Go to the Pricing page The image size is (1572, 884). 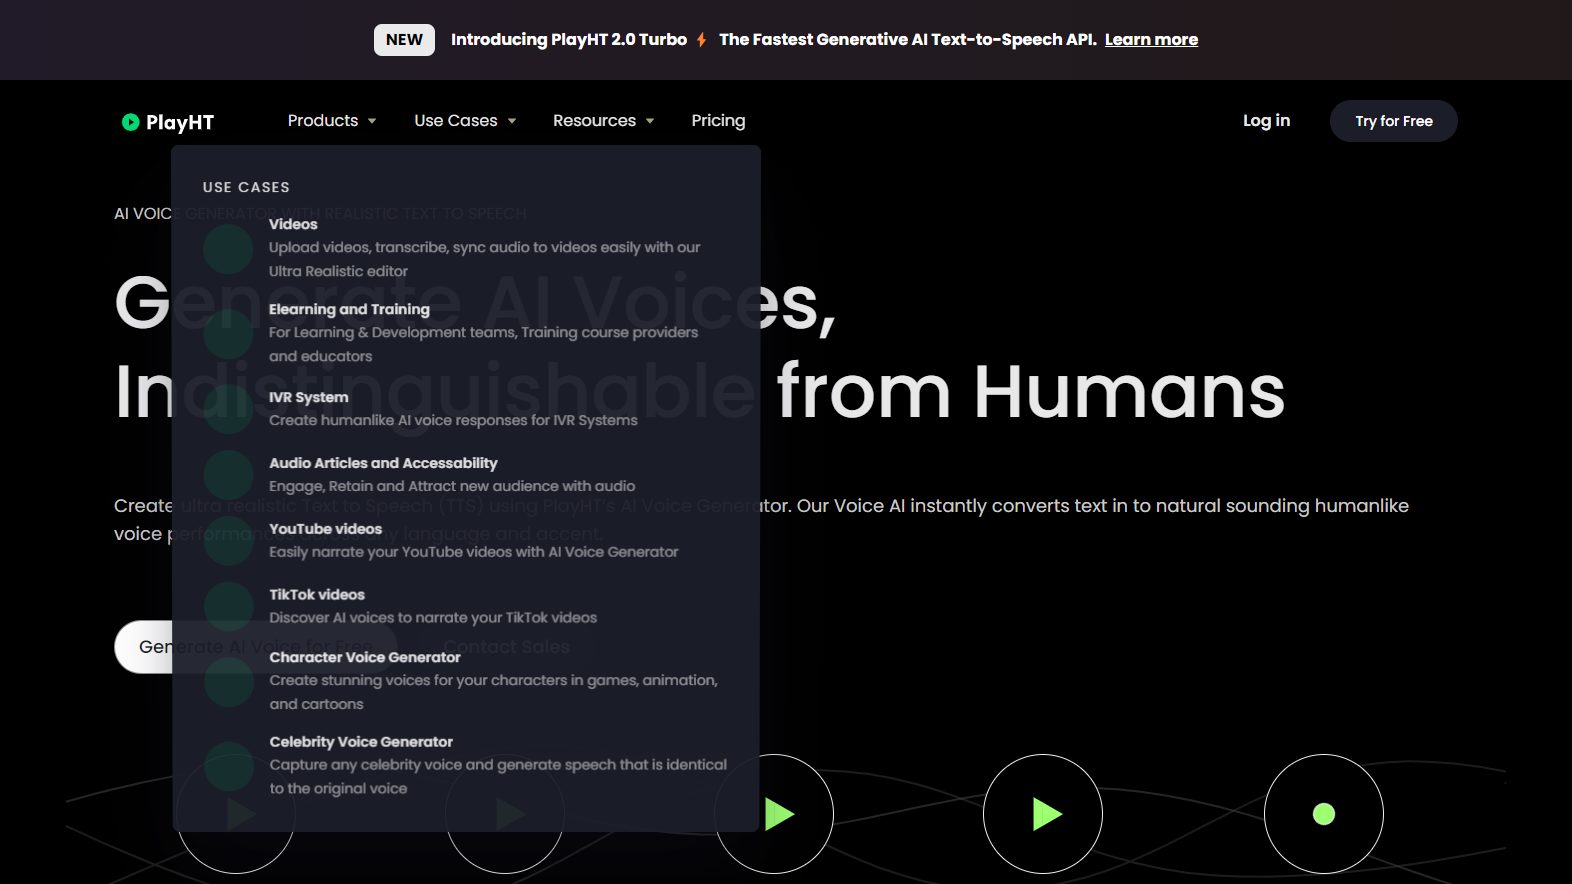(x=718, y=121)
